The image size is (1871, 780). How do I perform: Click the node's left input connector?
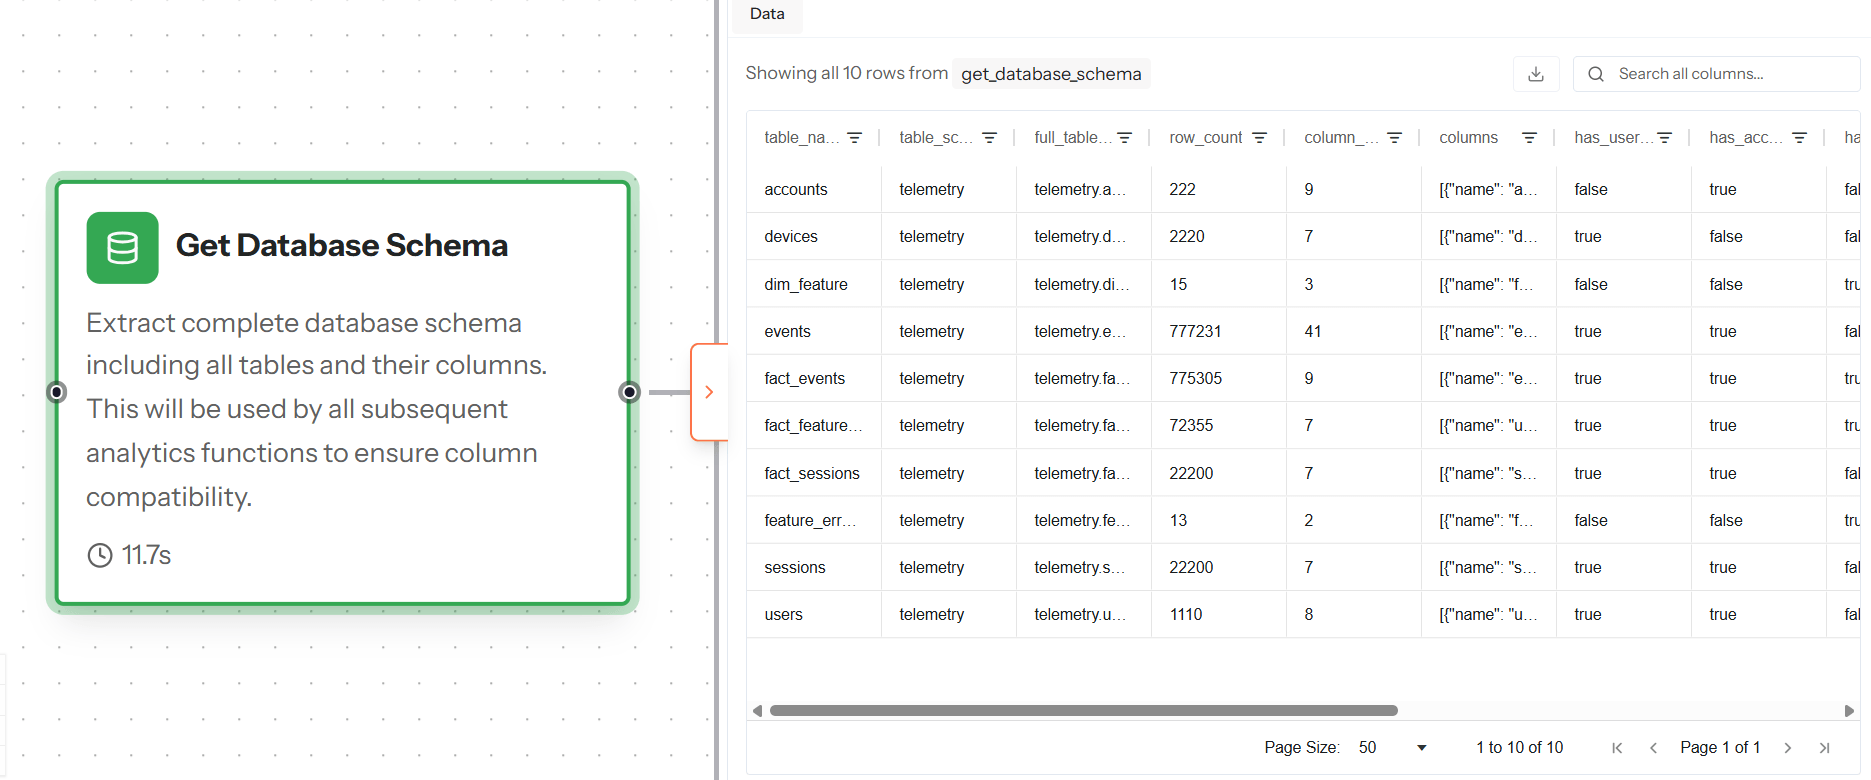tap(57, 392)
